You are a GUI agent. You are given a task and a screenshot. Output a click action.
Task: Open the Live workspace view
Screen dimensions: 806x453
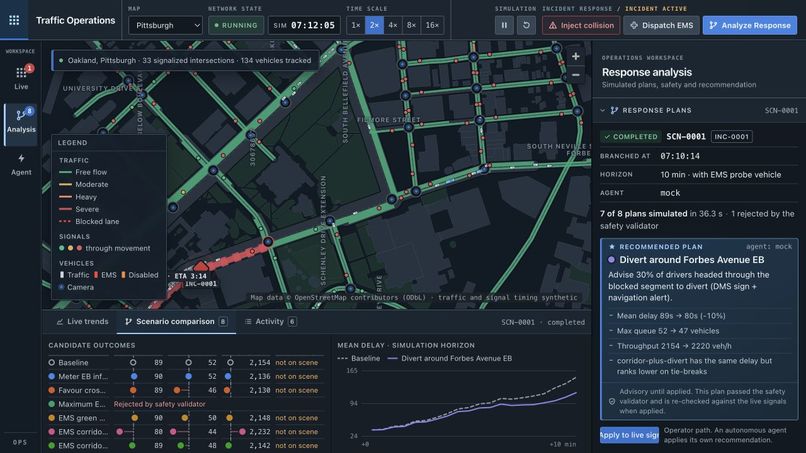tap(21, 78)
